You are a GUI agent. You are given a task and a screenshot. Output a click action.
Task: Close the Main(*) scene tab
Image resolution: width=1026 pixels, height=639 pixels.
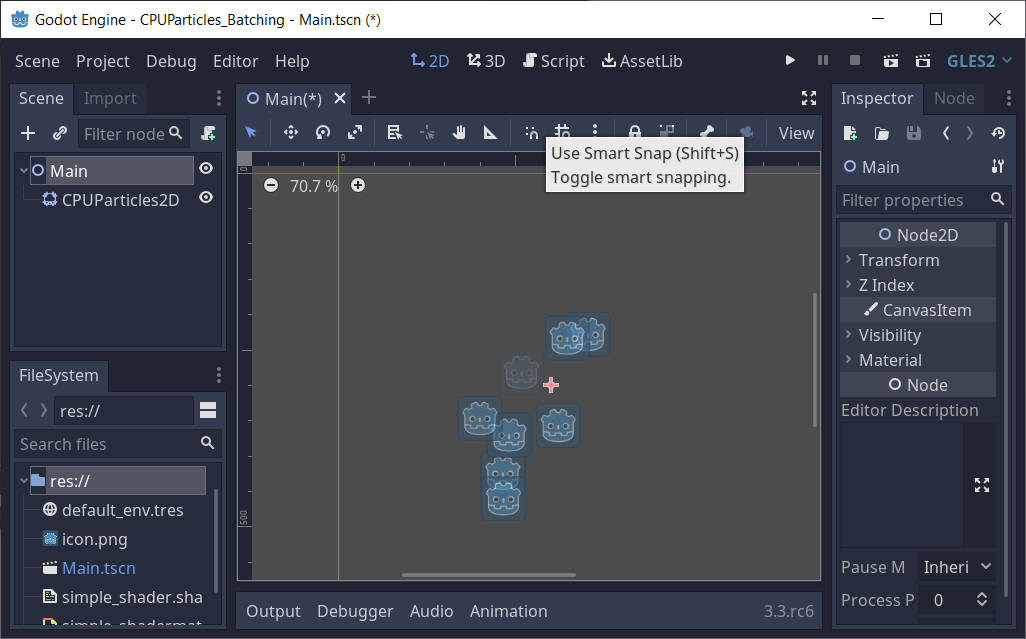[340, 98]
